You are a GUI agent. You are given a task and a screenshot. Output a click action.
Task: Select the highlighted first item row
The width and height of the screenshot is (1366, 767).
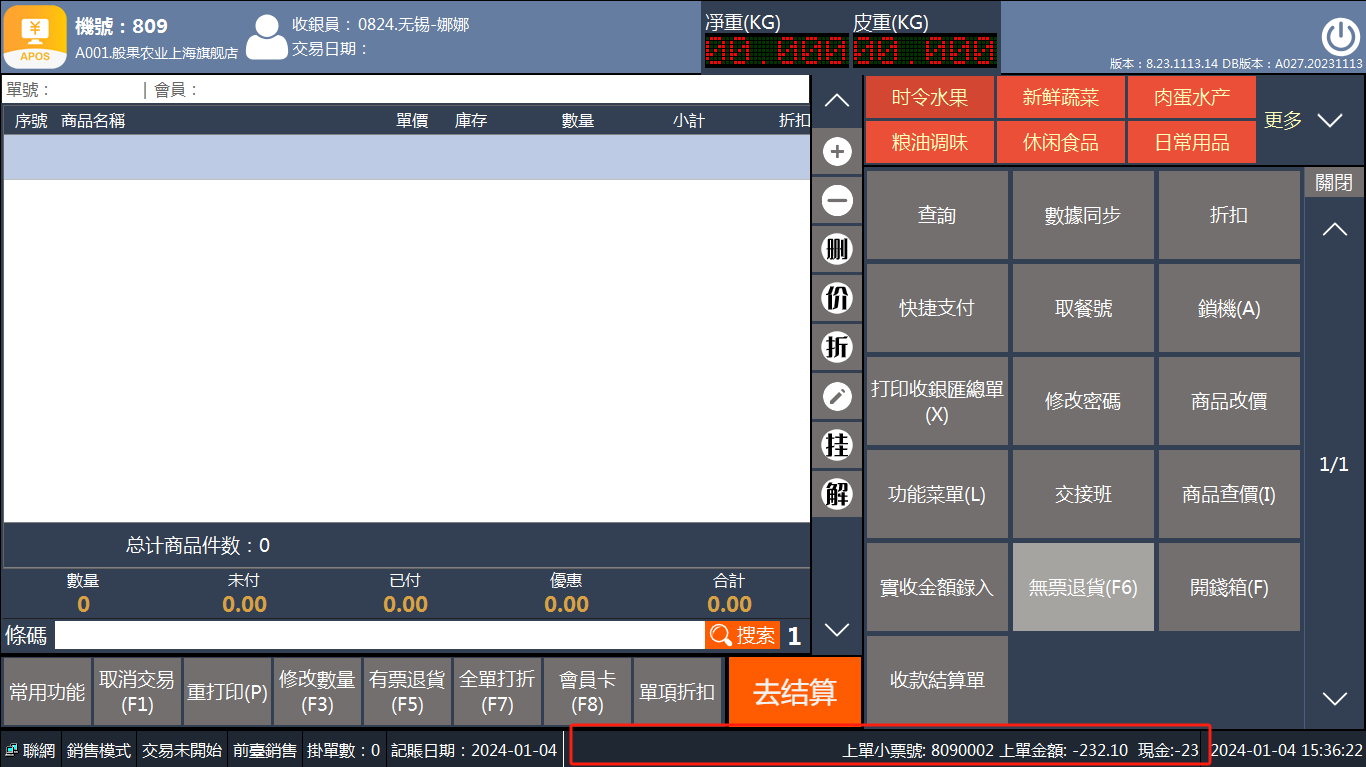[406, 157]
